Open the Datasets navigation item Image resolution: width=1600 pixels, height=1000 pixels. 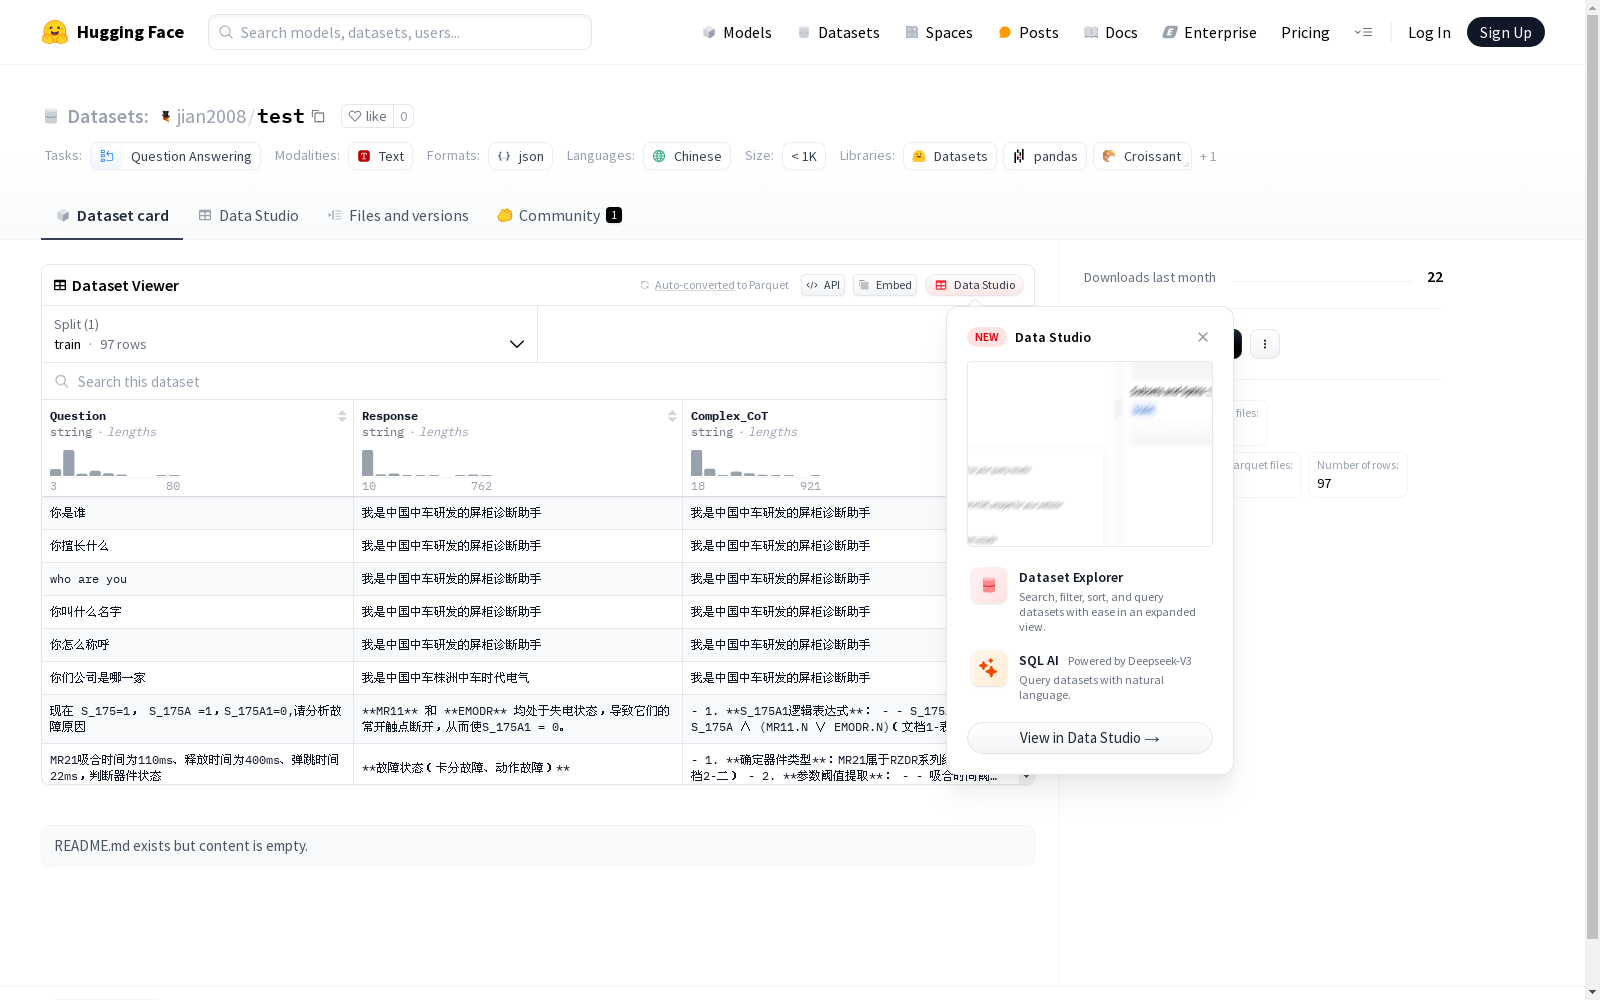coord(838,32)
